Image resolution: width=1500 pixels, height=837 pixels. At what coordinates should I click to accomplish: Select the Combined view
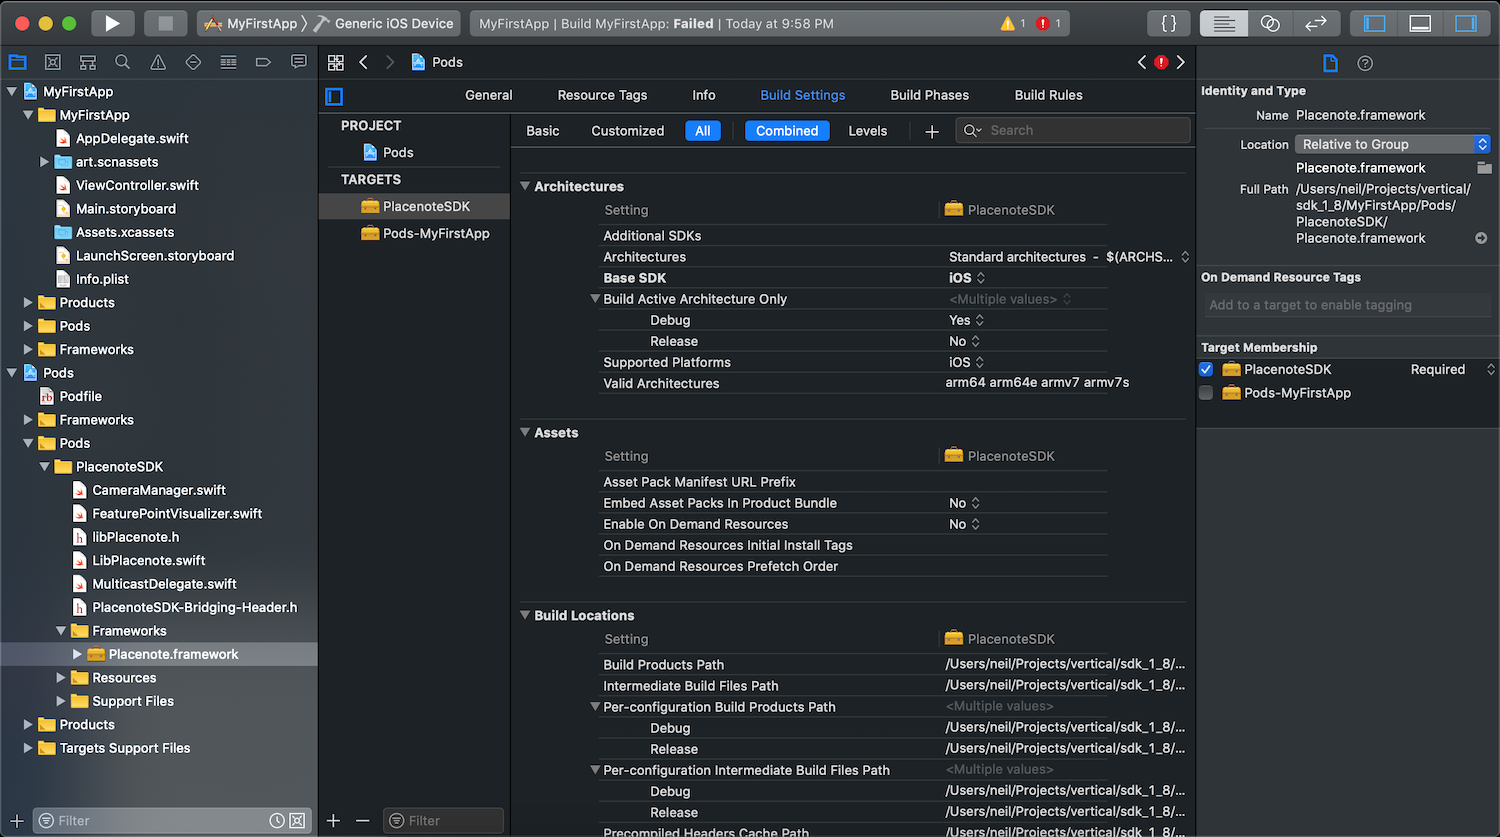click(787, 131)
